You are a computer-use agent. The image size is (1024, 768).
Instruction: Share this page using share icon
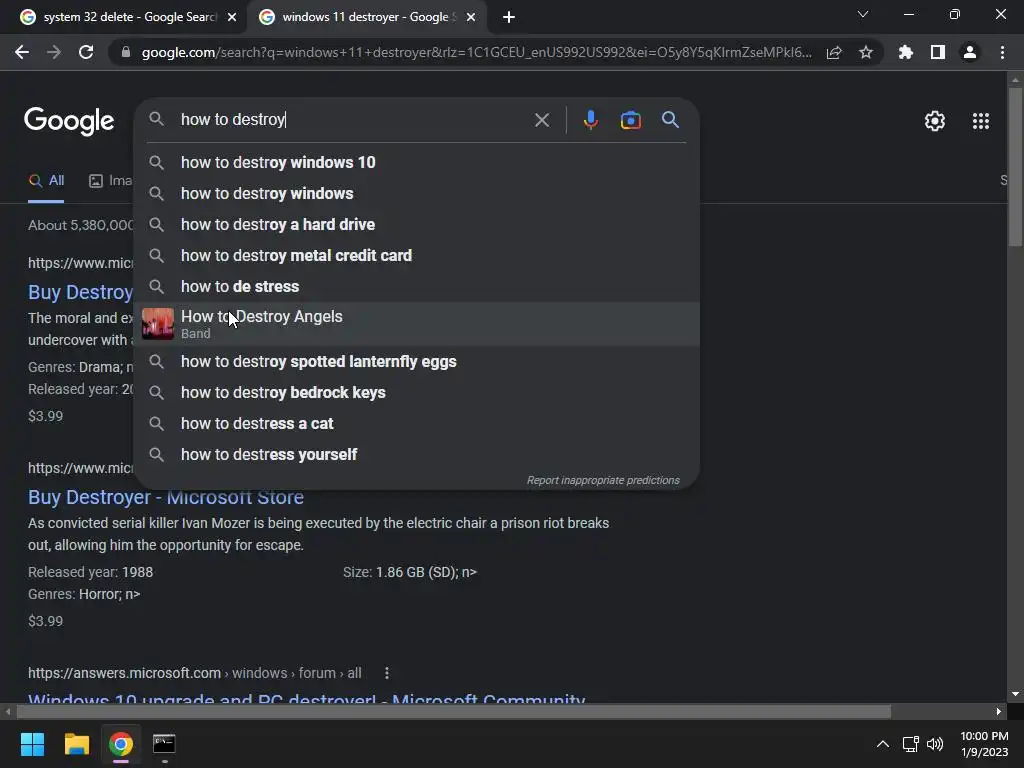(x=834, y=52)
